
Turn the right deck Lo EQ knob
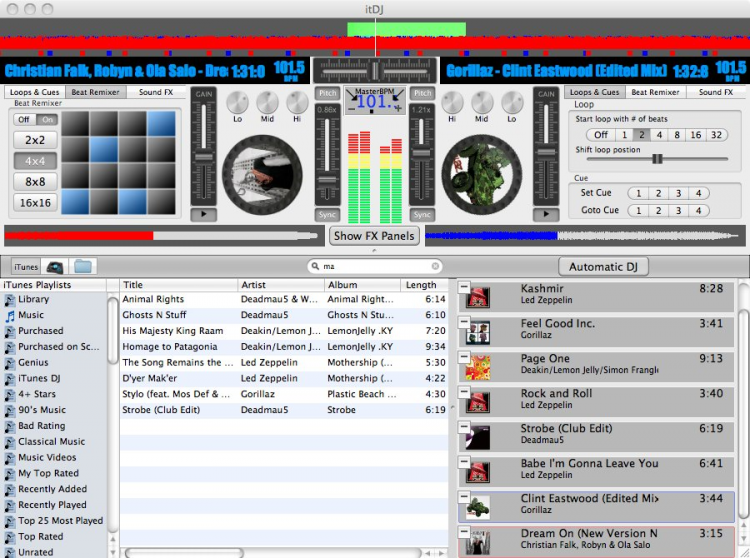(x=512, y=102)
